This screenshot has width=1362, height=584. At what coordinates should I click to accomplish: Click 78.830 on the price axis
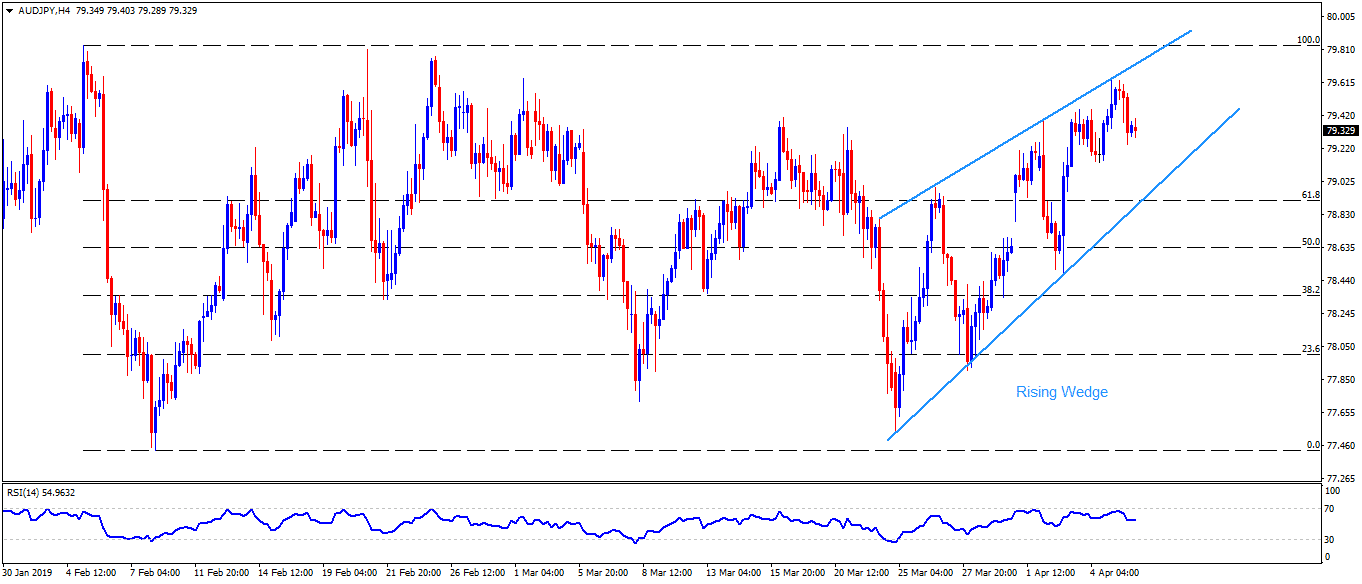point(1341,214)
